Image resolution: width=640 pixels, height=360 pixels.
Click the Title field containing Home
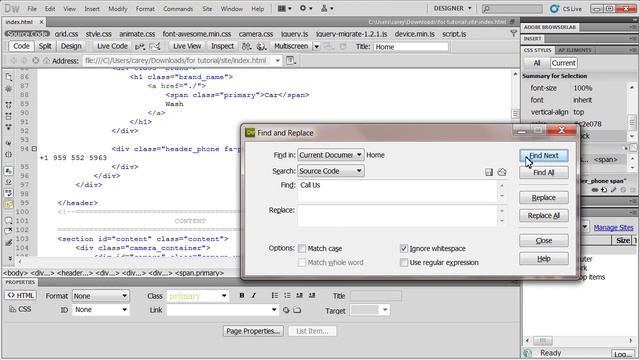(x=411, y=47)
